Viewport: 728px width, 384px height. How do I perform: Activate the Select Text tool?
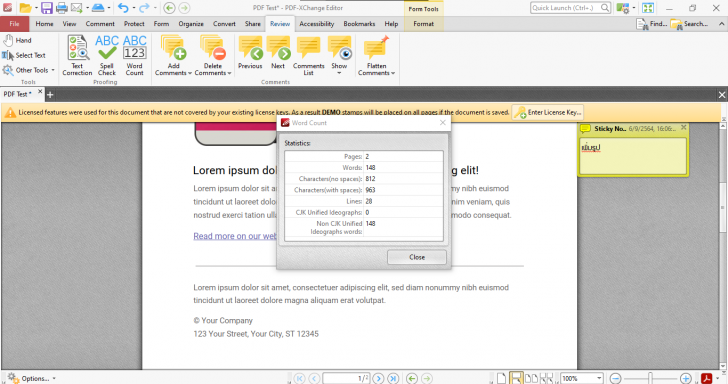coord(24,55)
